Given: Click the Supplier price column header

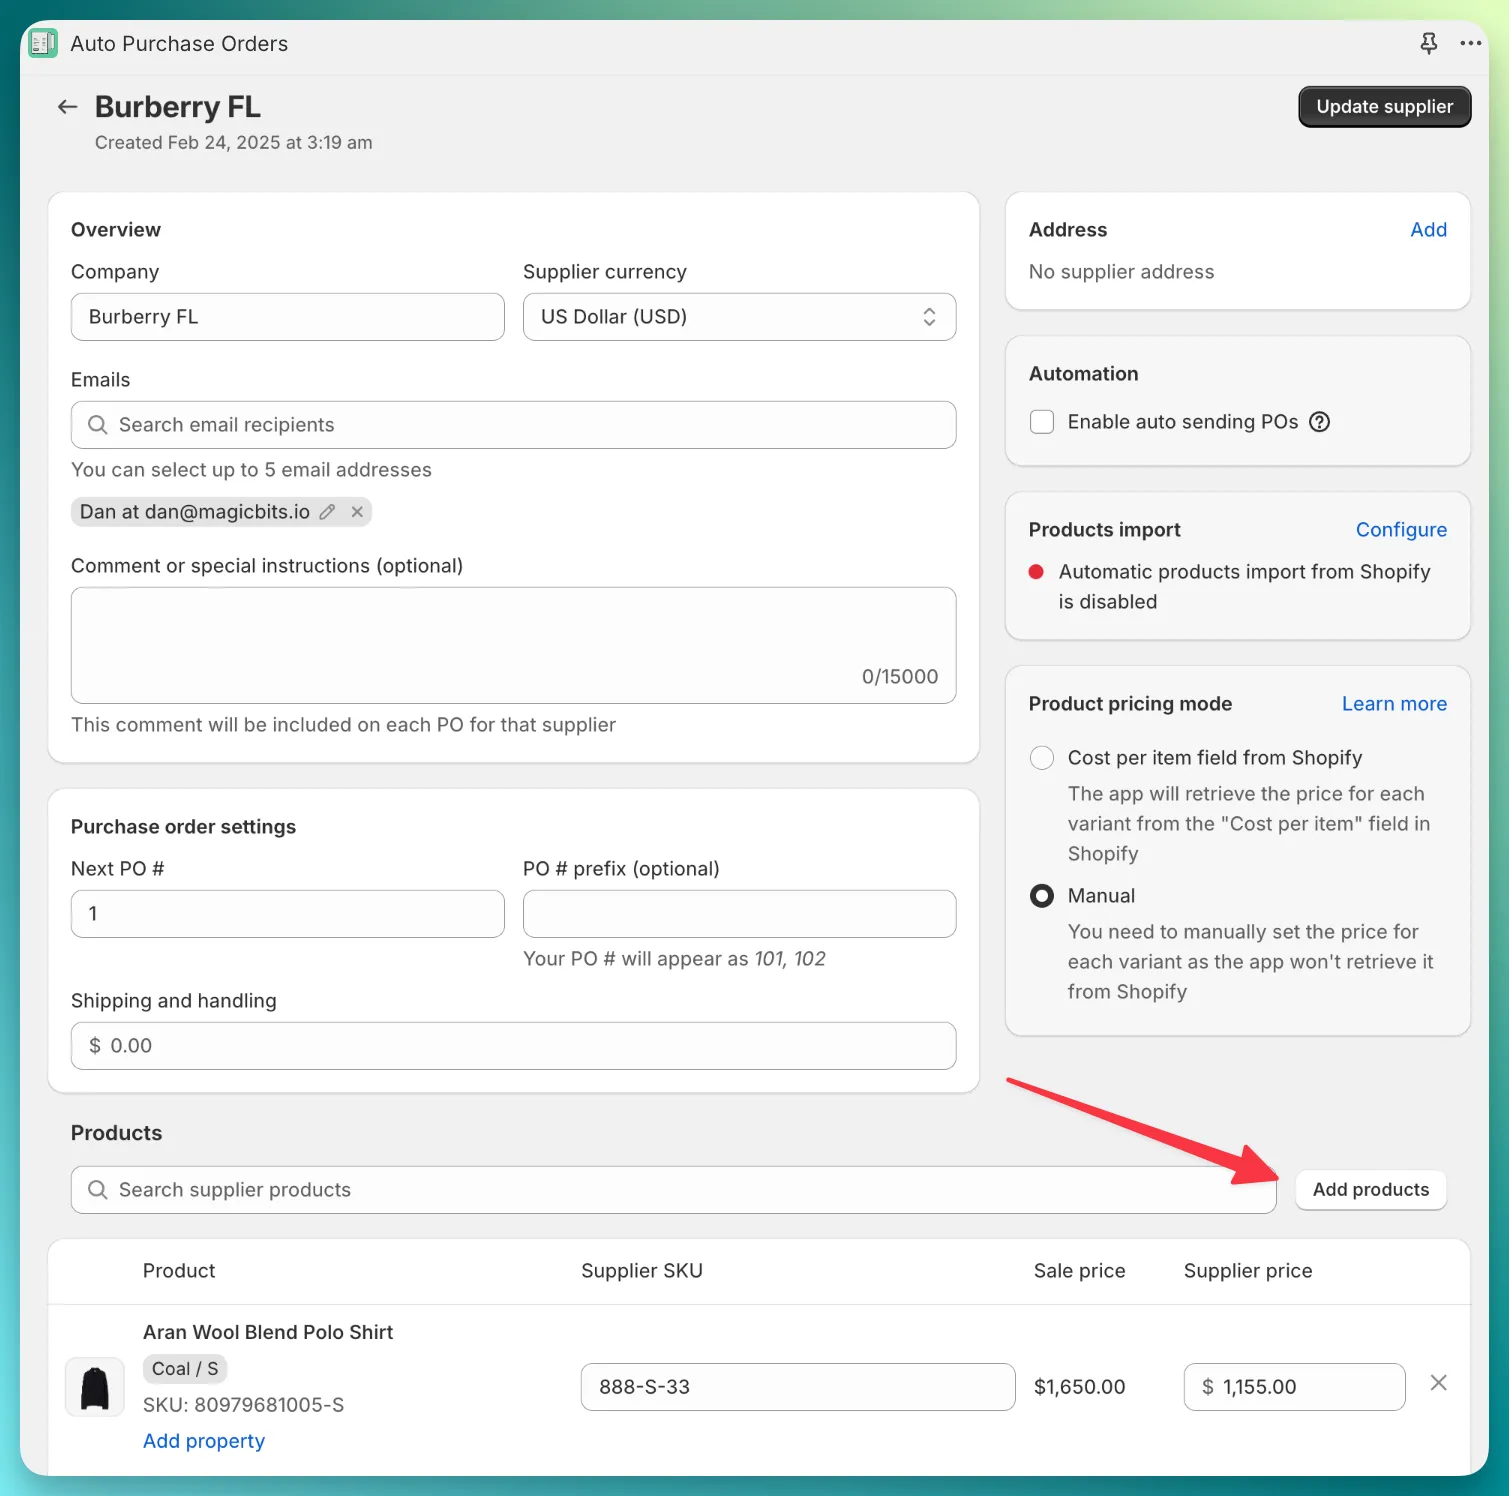Looking at the screenshot, I should click(x=1248, y=1271).
